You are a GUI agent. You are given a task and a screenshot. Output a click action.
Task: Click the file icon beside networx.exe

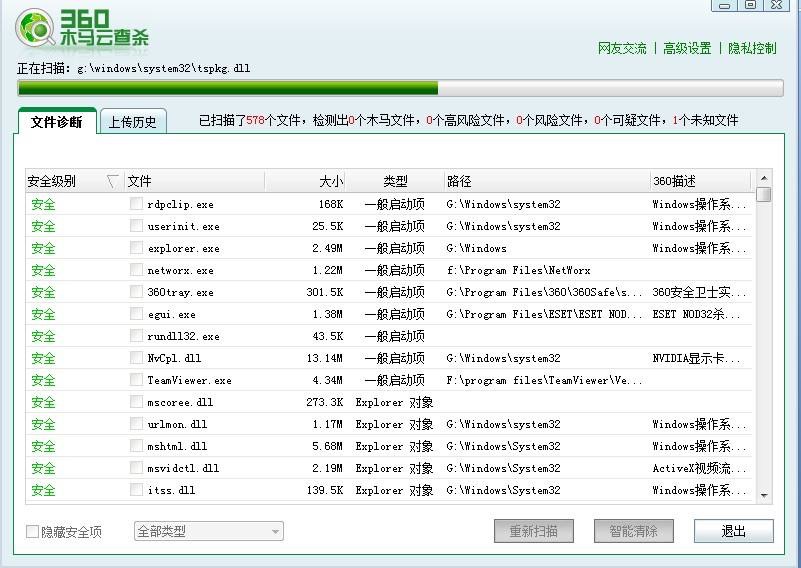(136, 270)
